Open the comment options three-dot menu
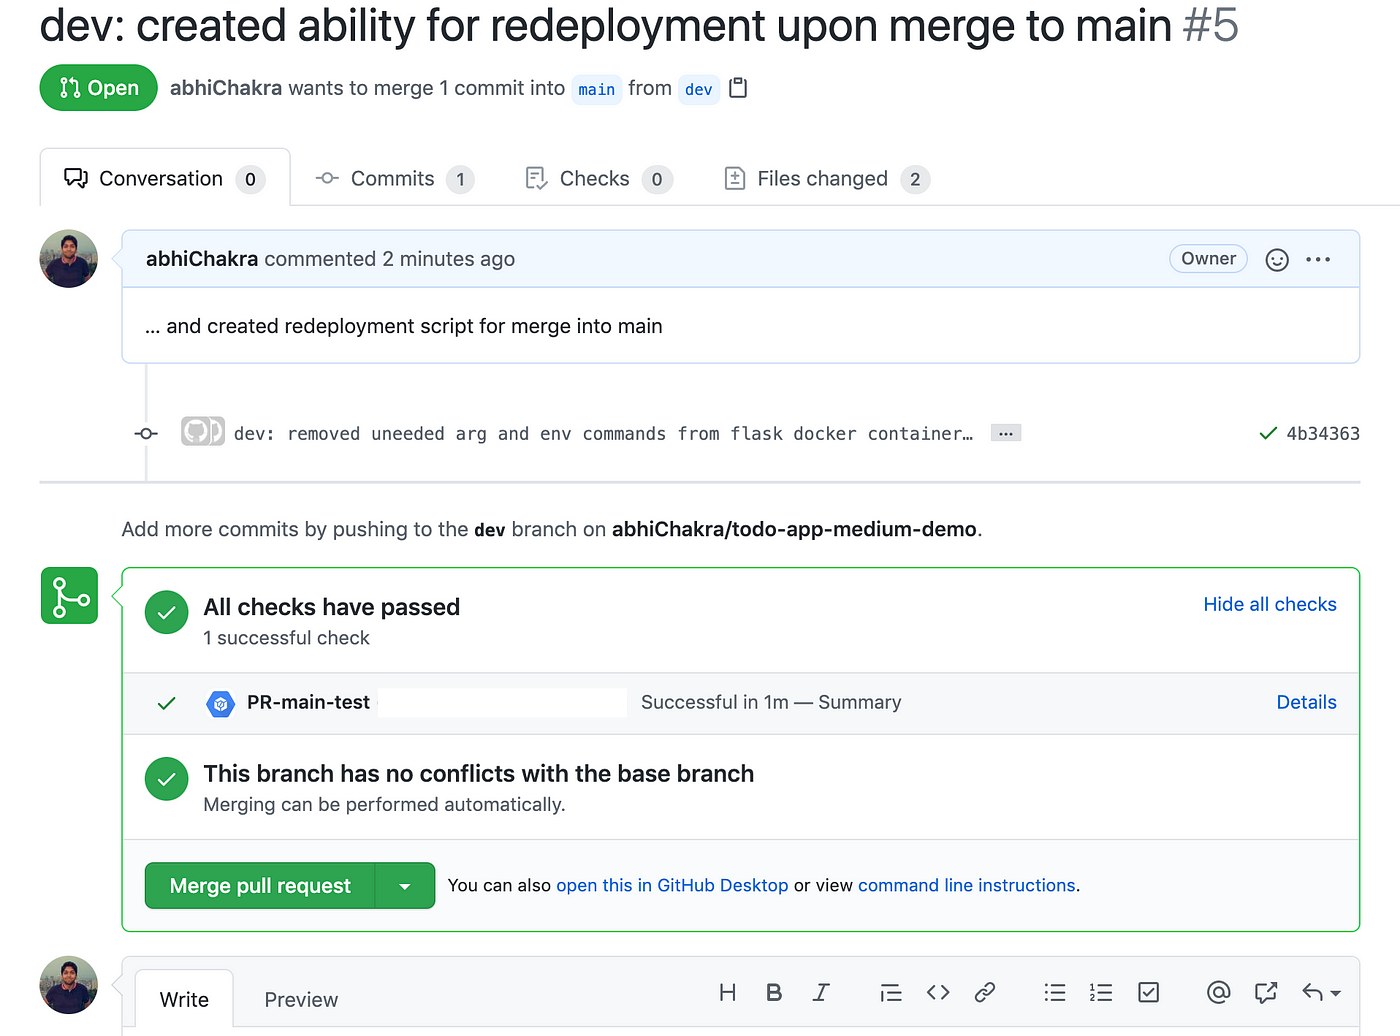This screenshot has width=1400, height=1036. (1318, 260)
